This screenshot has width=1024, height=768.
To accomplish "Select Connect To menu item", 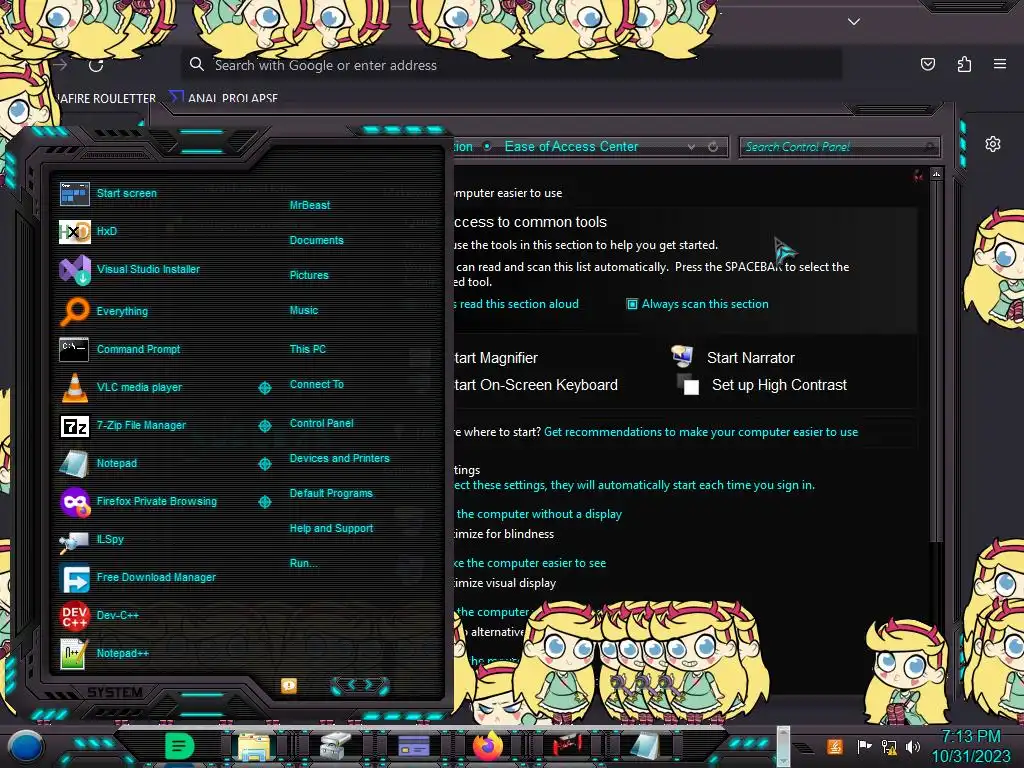I will click(316, 385).
